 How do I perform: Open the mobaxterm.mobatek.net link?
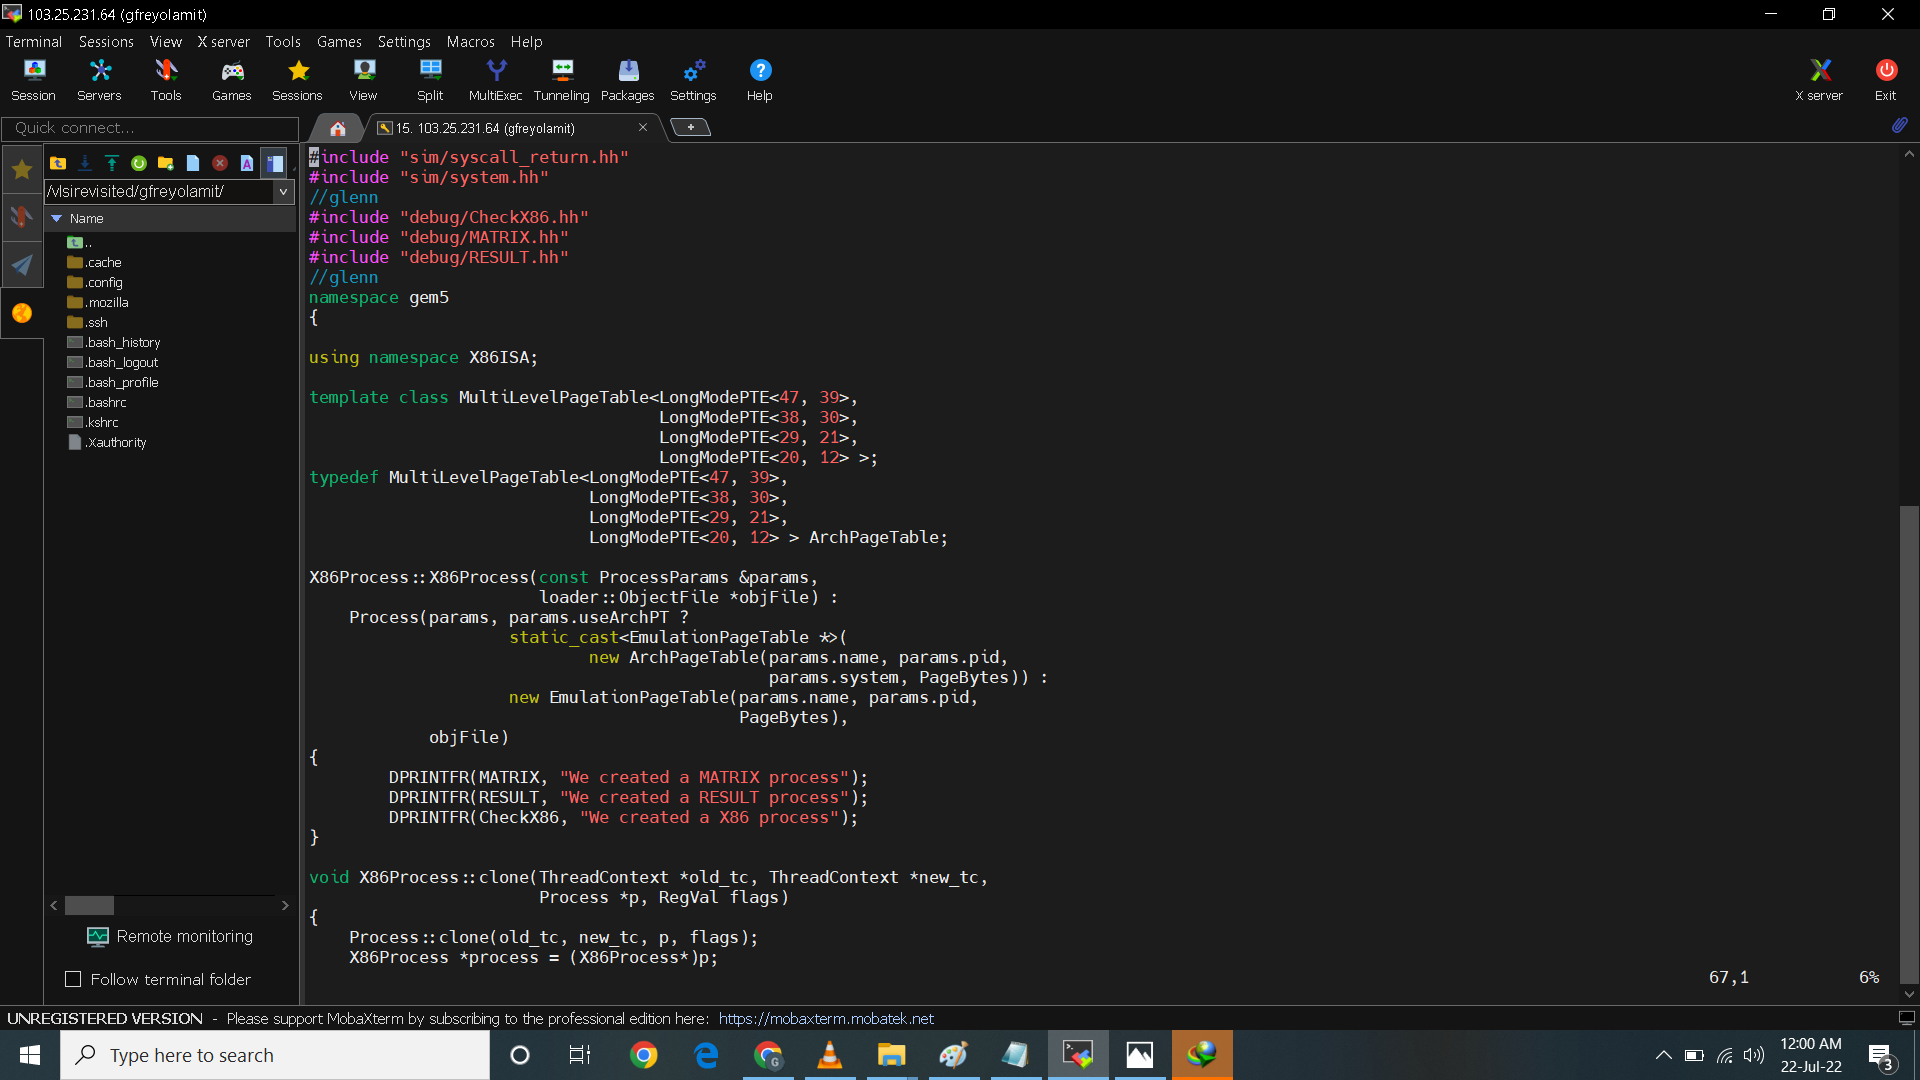pyautogui.click(x=826, y=1018)
